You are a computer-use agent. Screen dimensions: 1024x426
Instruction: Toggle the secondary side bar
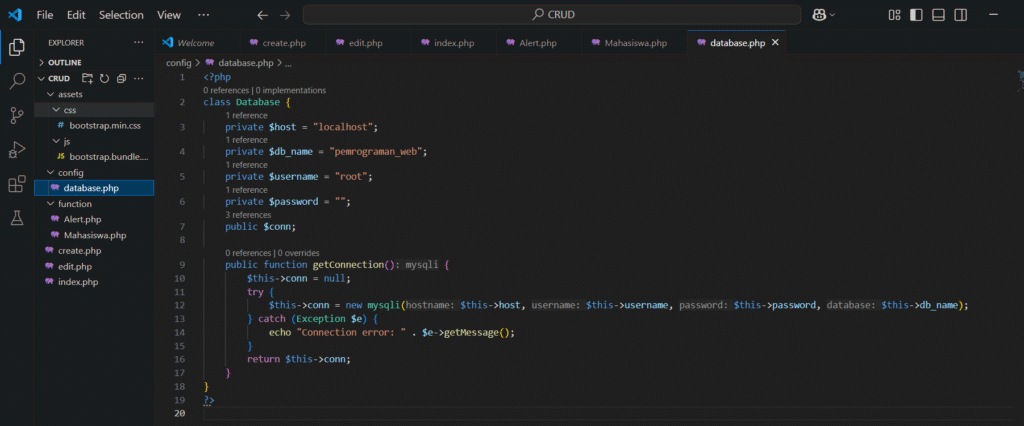click(960, 15)
